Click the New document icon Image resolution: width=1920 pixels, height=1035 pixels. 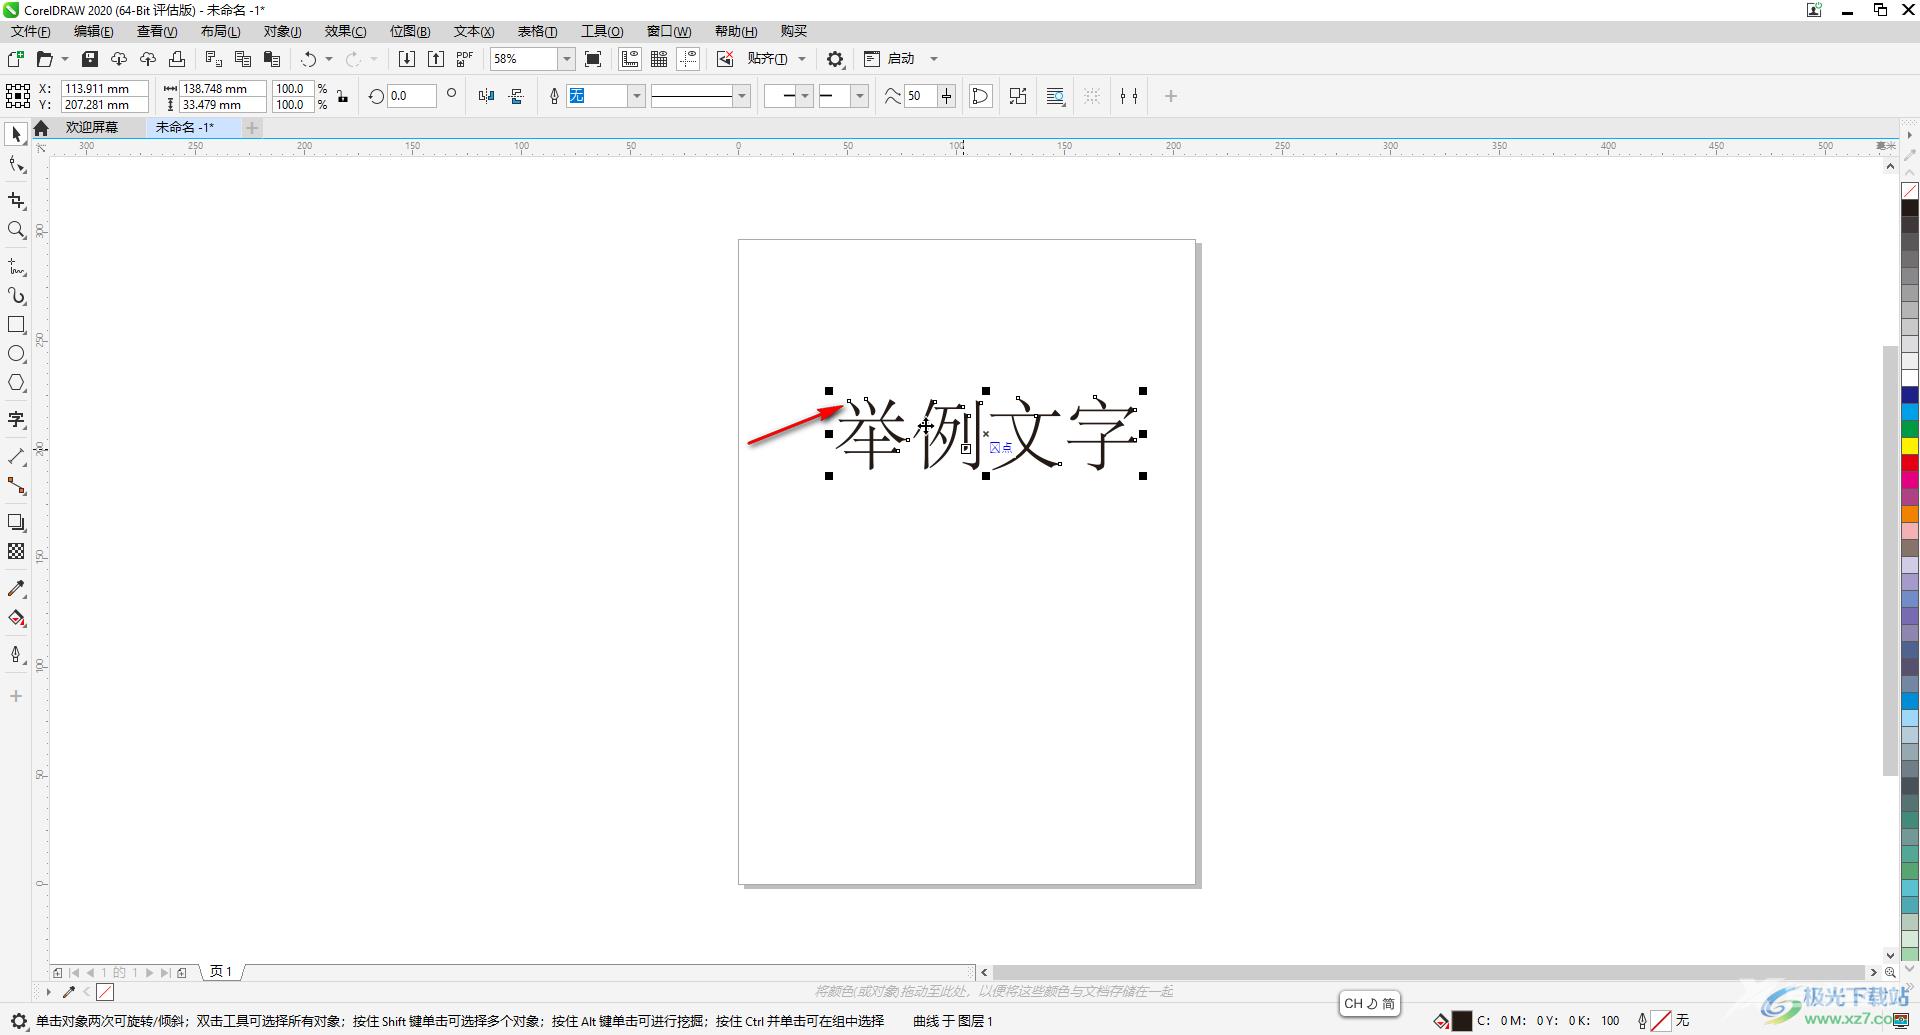(x=16, y=59)
